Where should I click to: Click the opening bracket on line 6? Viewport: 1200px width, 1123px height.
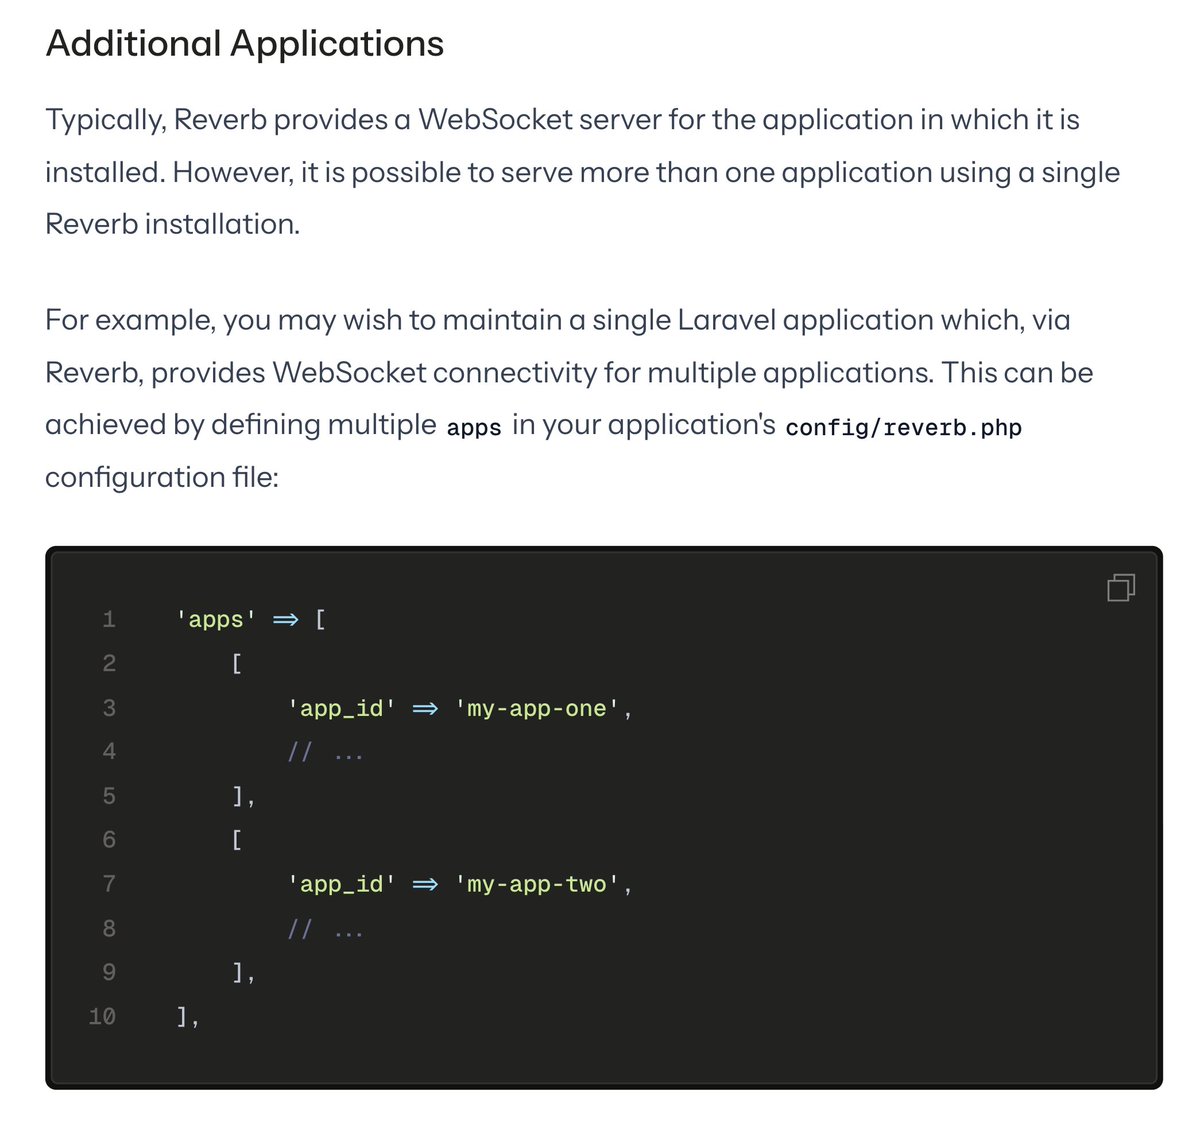point(237,839)
